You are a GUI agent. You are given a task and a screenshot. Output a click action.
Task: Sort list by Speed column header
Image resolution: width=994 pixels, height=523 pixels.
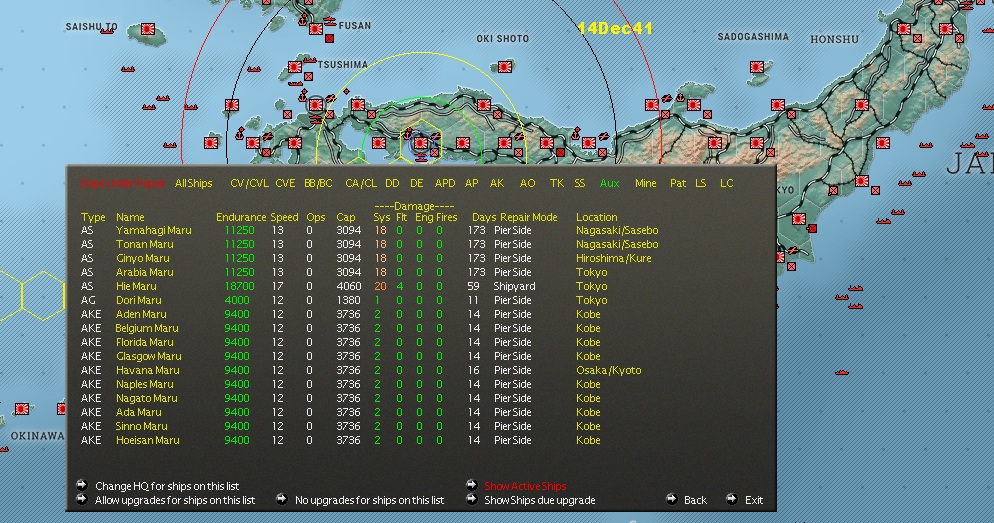(284, 217)
